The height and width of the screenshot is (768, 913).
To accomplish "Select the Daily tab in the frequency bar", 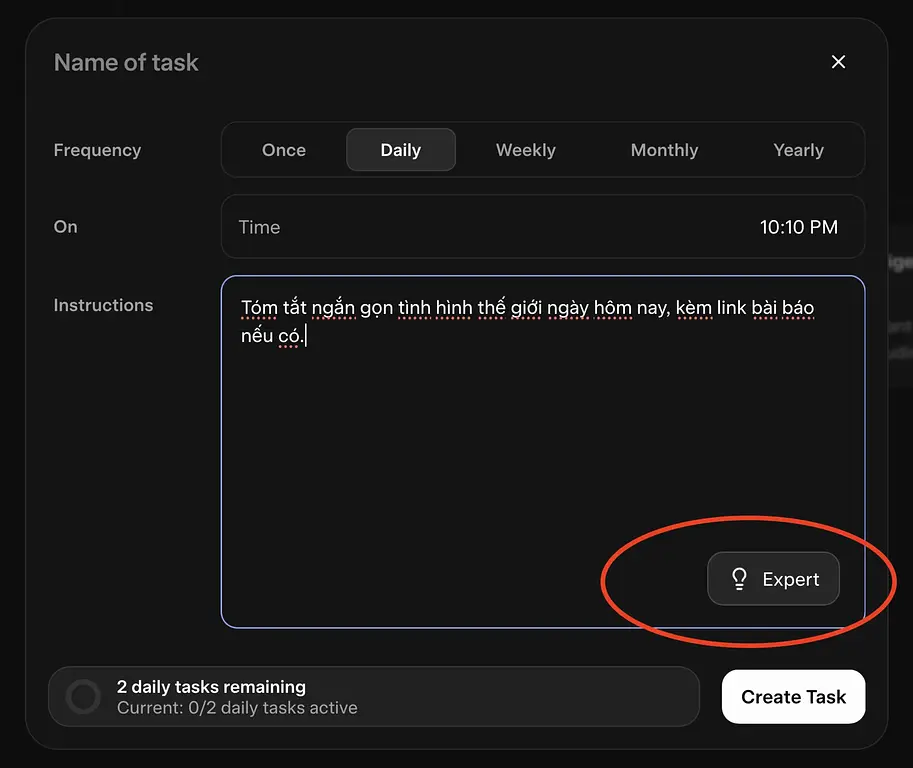I will point(400,149).
